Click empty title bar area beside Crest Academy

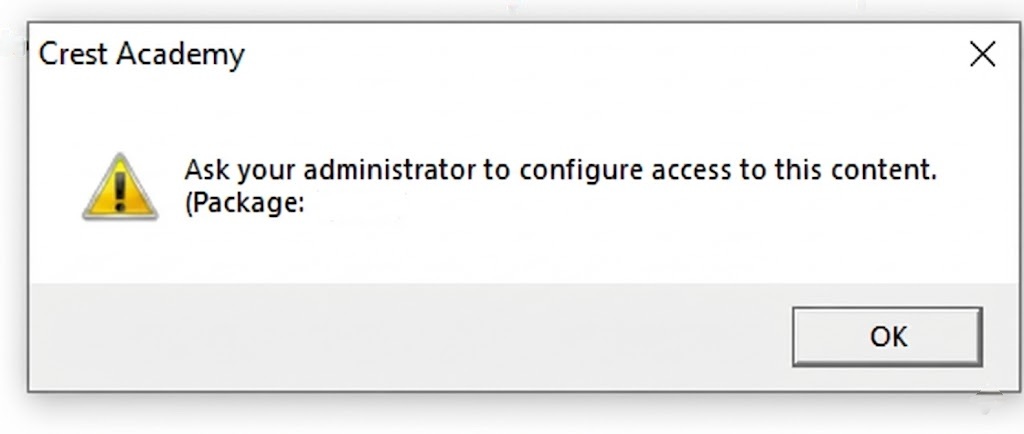tap(600, 54)
